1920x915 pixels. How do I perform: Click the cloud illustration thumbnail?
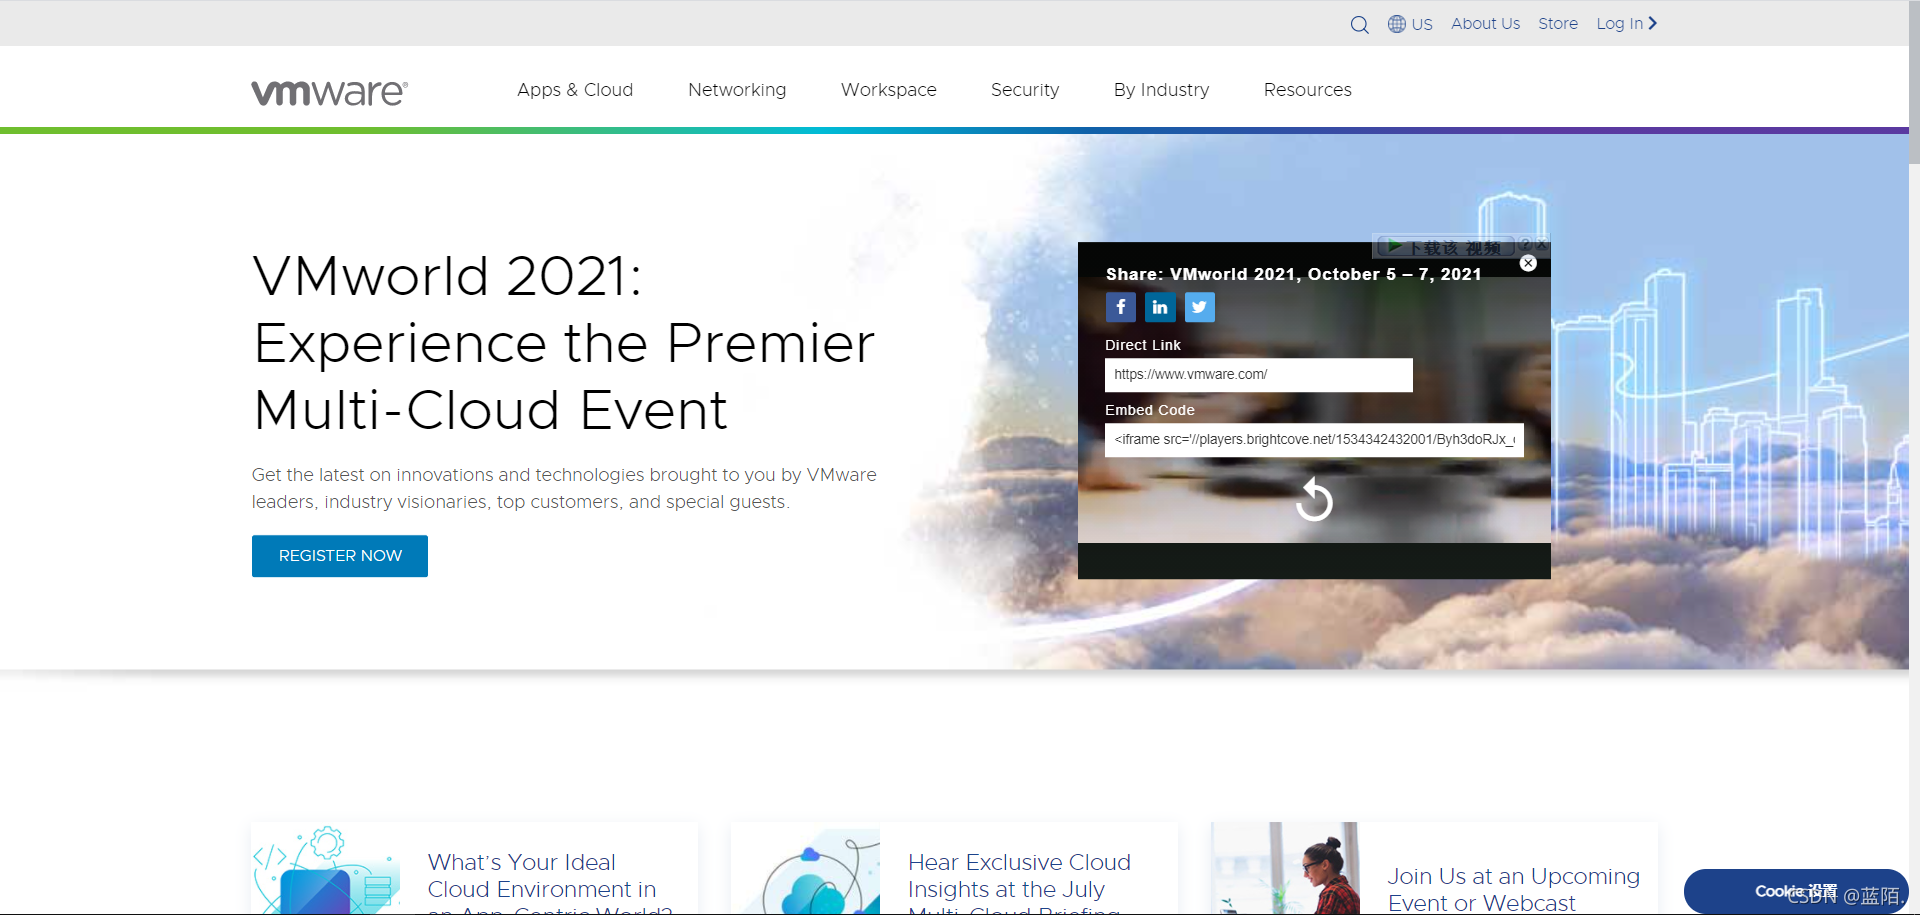point(806,869)
